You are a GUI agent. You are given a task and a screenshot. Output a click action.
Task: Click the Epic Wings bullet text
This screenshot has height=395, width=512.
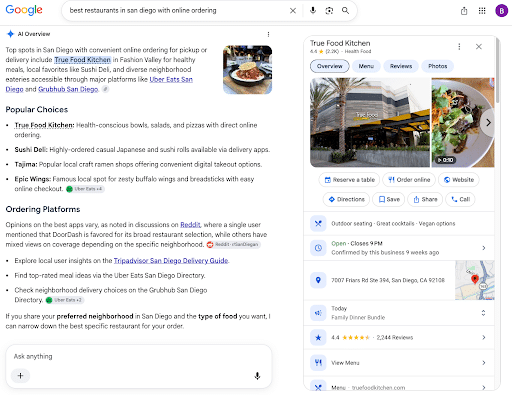click(x=134, y=184)
